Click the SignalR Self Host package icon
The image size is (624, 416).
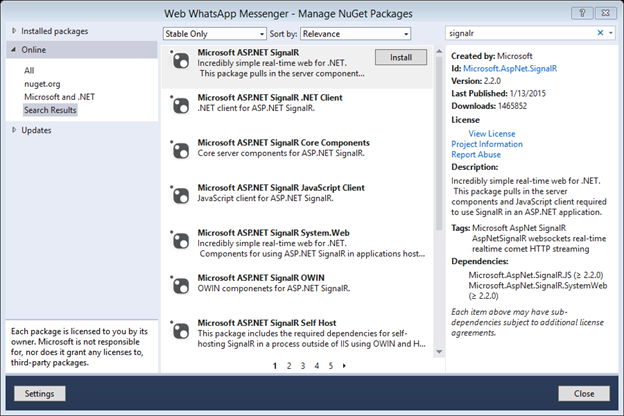coord(181,331)
